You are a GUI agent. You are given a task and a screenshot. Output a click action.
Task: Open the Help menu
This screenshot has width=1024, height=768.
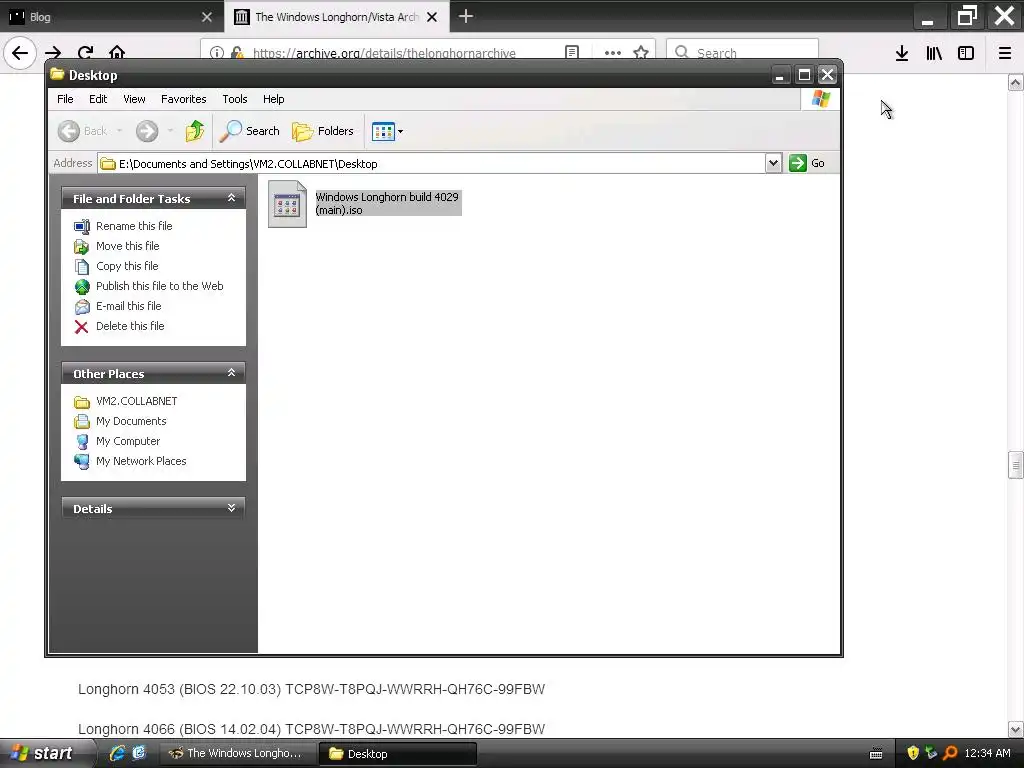pyautogui.click(x=273, y=99)
